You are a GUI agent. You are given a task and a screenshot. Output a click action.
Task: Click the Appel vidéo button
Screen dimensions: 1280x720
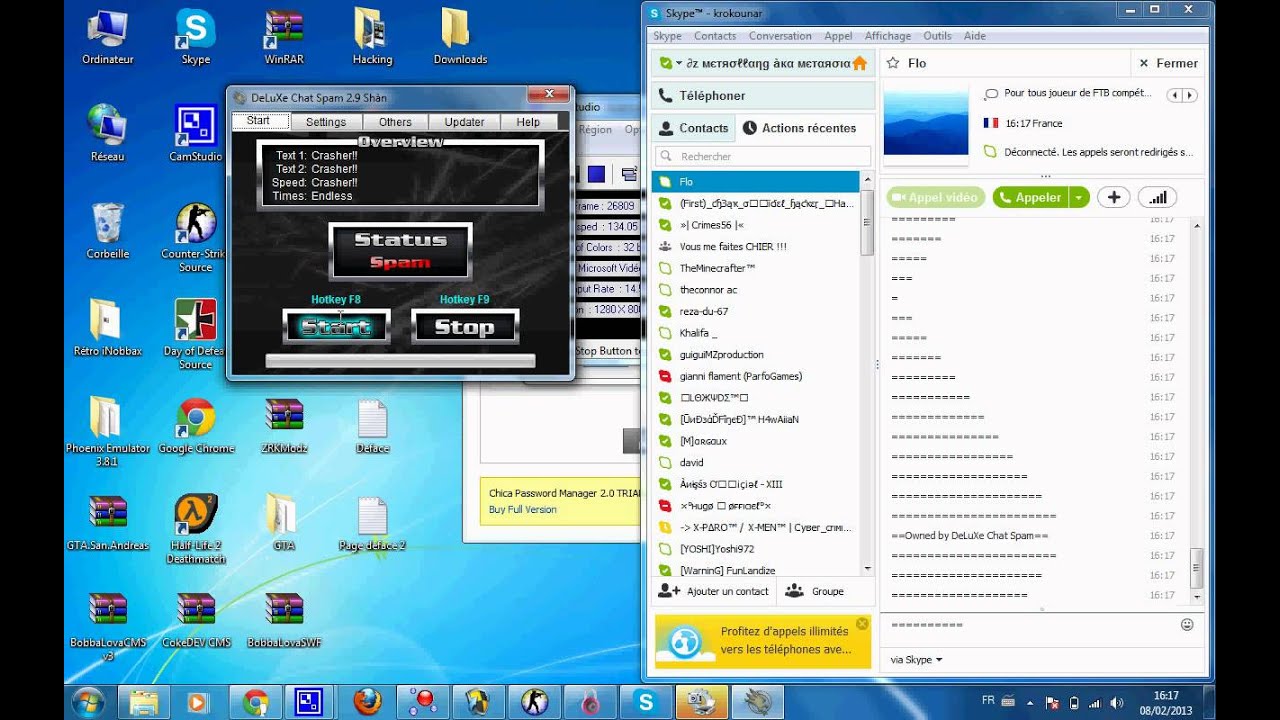935,197
